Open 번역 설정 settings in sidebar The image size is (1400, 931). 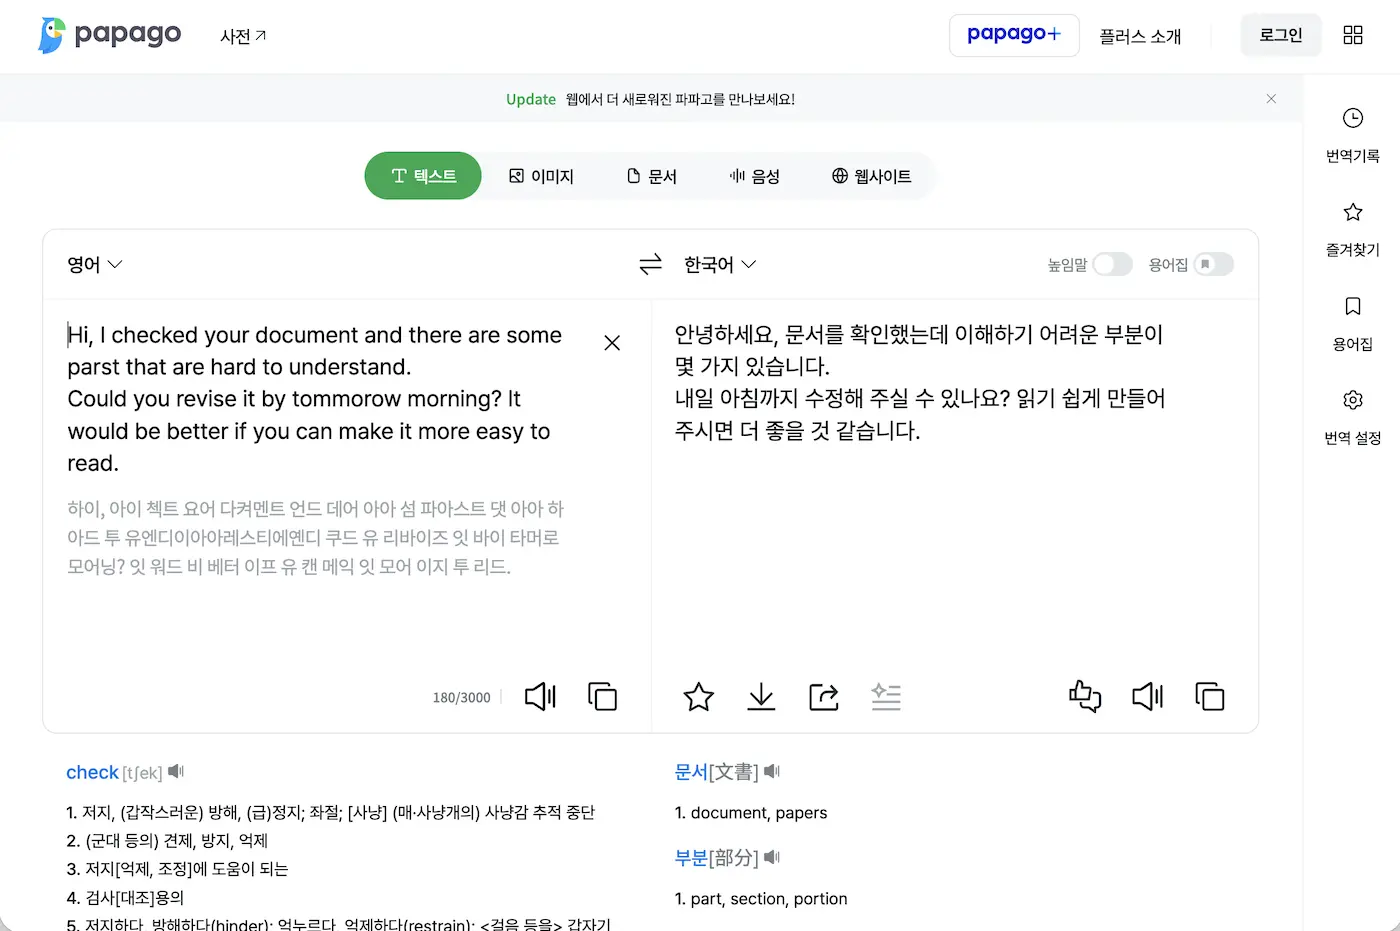(x=1353, y=417)
